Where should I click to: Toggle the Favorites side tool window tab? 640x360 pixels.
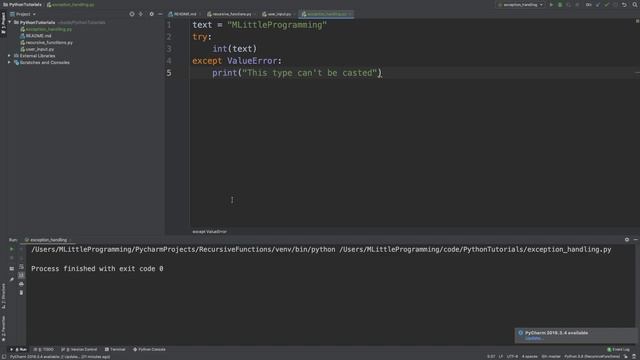tap(3, 329)
